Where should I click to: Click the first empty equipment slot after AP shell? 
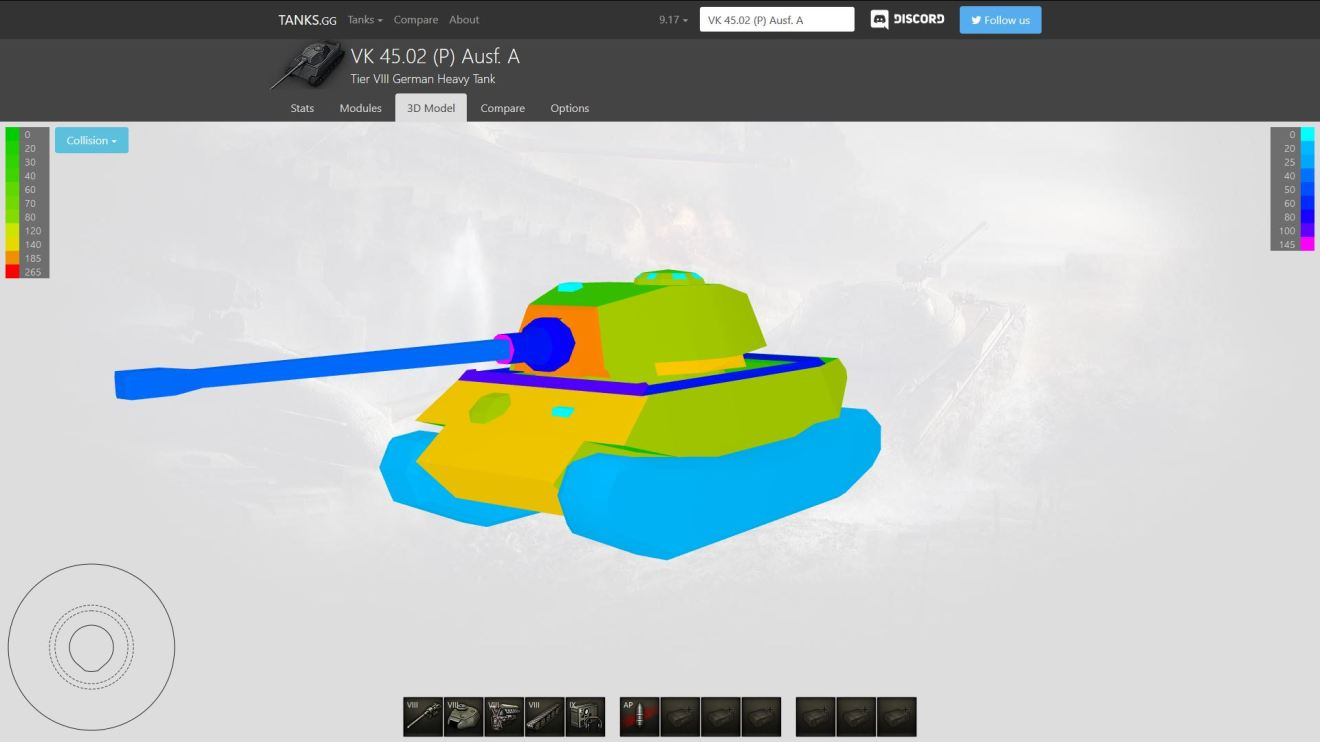[x=680, y=717]
